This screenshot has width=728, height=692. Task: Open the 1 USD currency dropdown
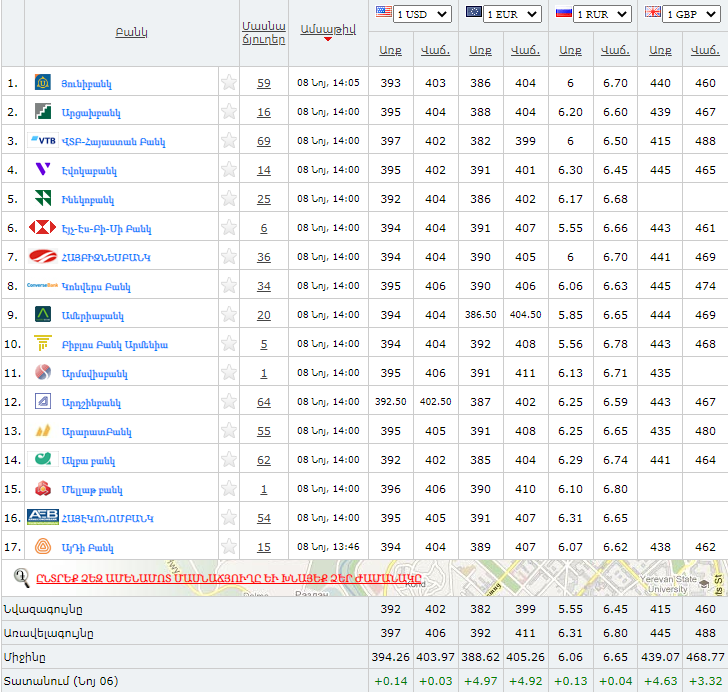(x=422, y=14)
